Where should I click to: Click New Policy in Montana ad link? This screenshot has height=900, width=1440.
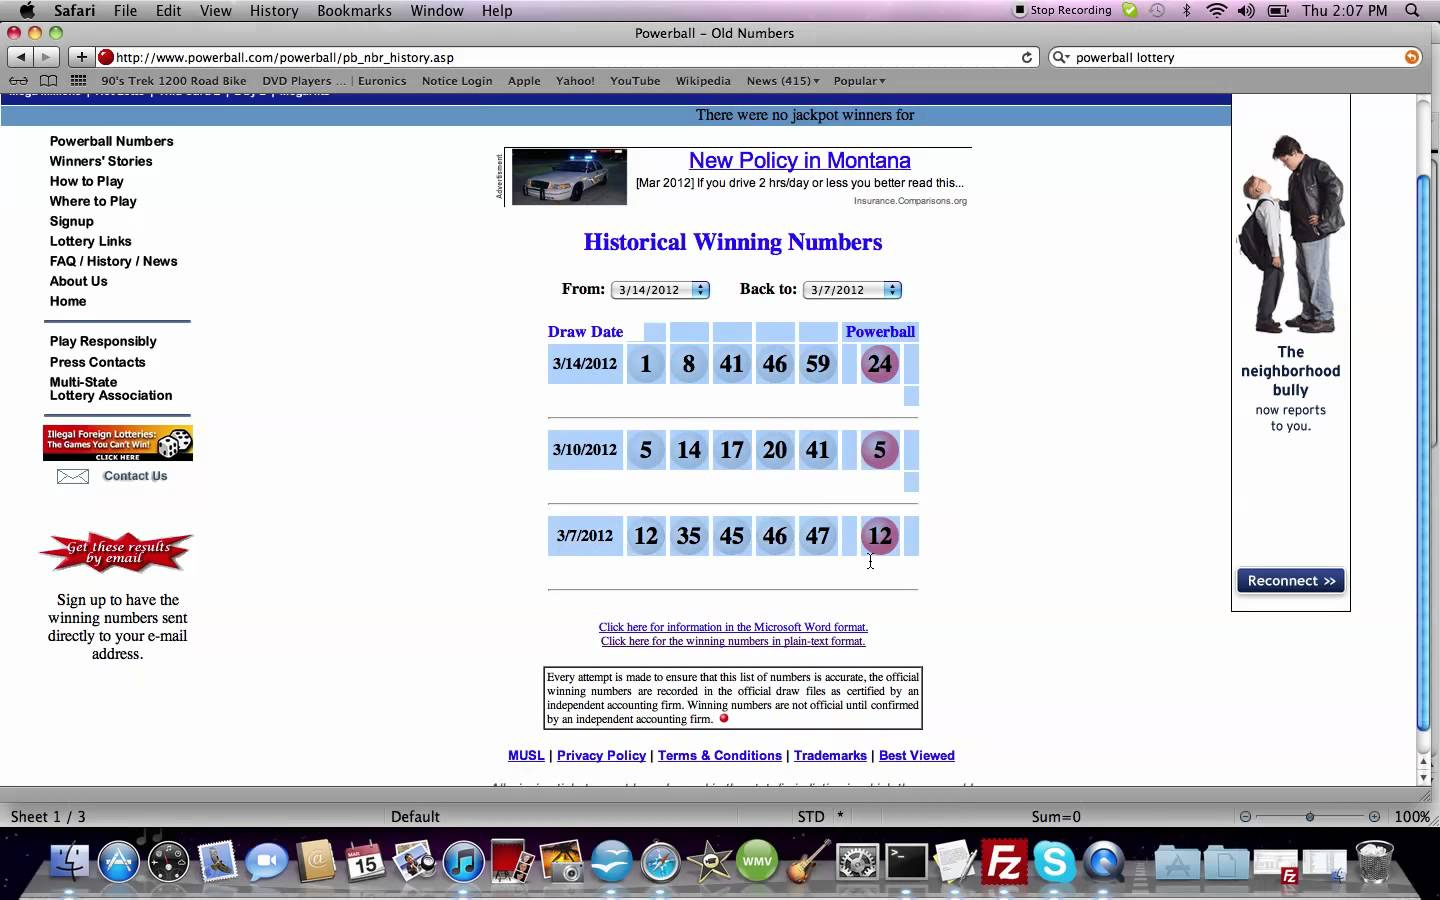coord(800,160)
